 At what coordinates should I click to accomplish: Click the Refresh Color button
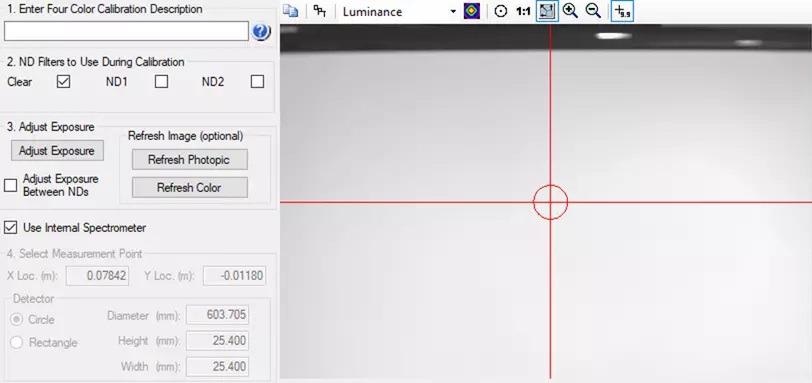(190, 187)
